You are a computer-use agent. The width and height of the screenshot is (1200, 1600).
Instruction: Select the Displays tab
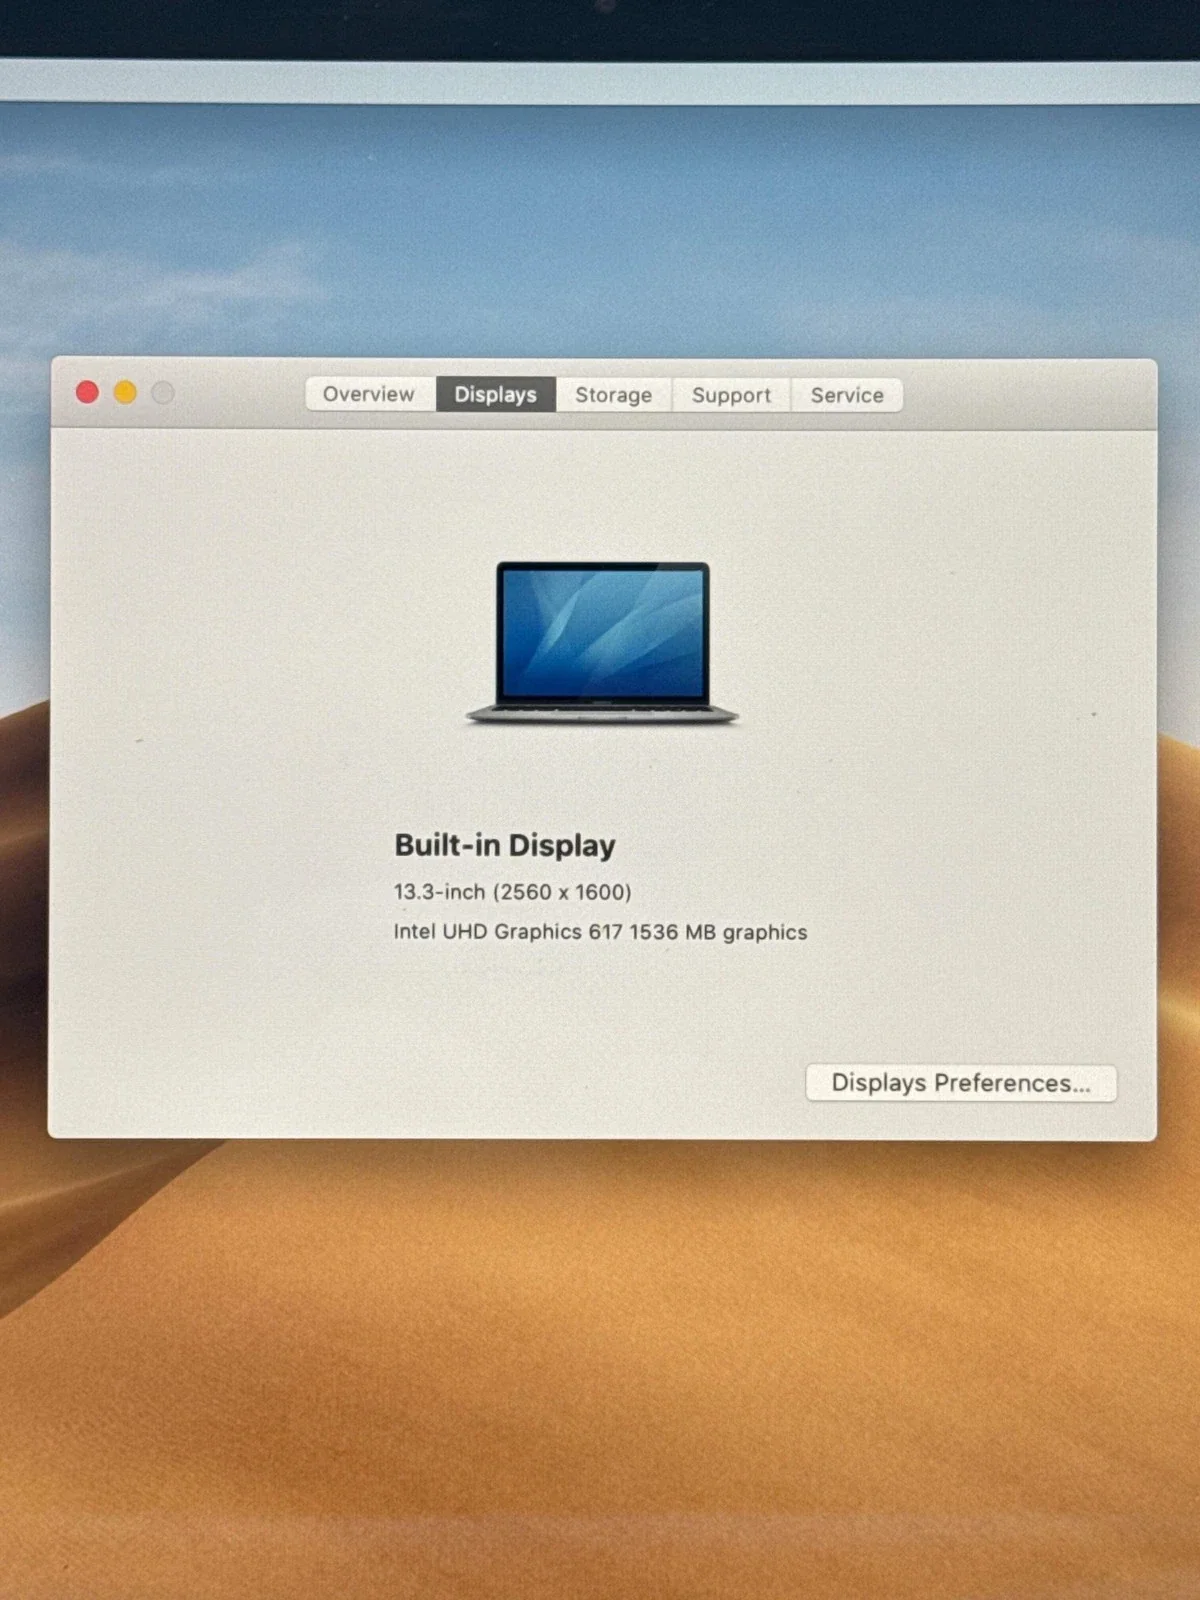(496, 394)
